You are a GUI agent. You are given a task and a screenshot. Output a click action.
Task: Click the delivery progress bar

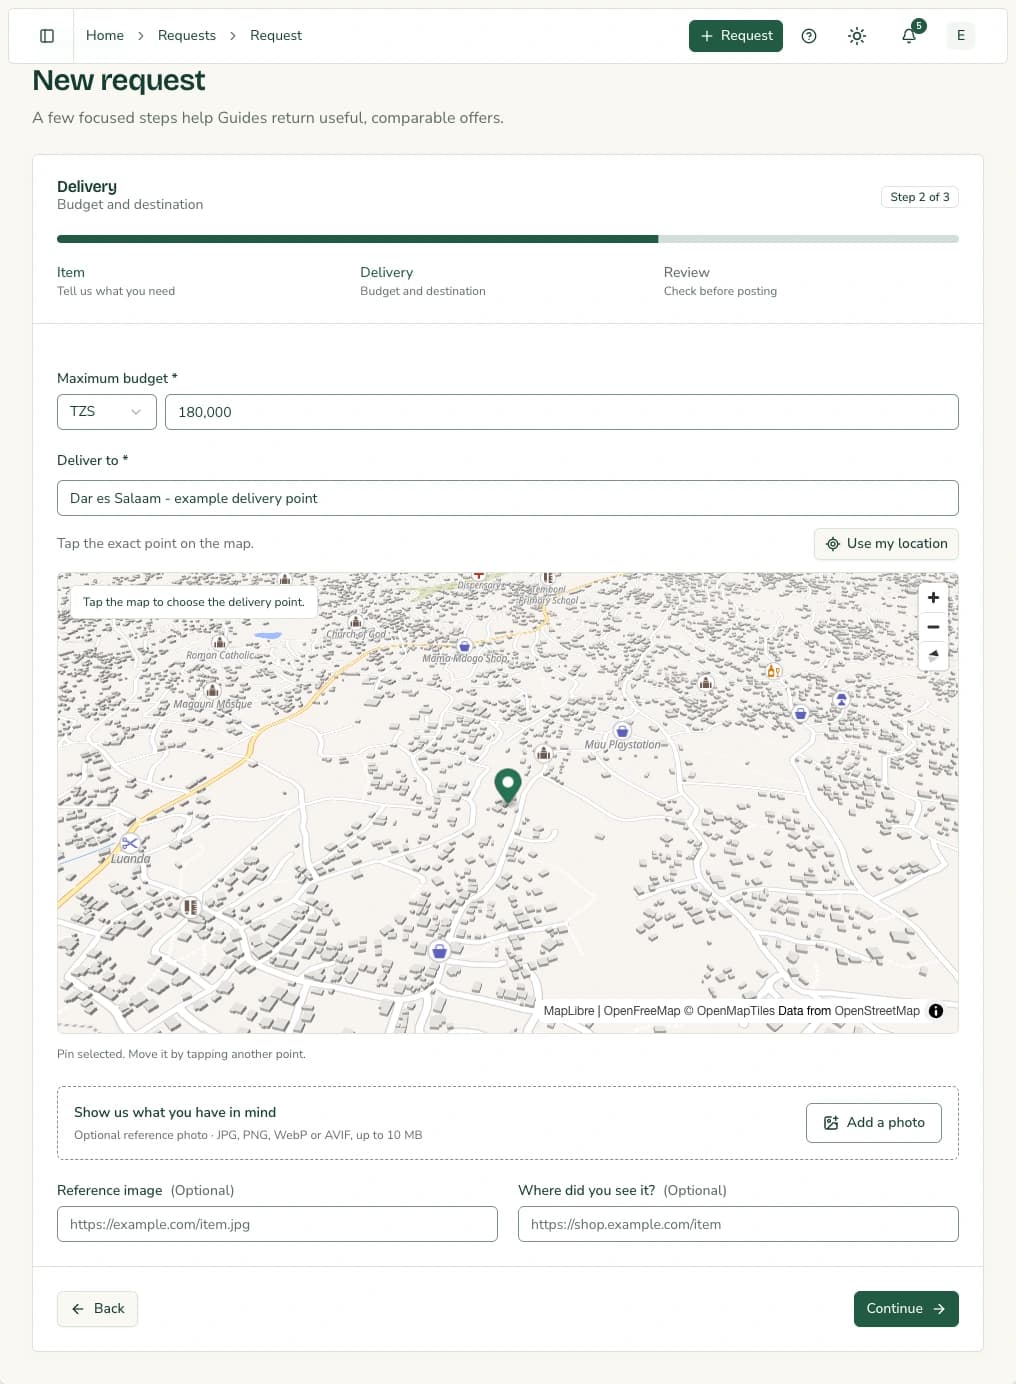click(x=508, y=239)
